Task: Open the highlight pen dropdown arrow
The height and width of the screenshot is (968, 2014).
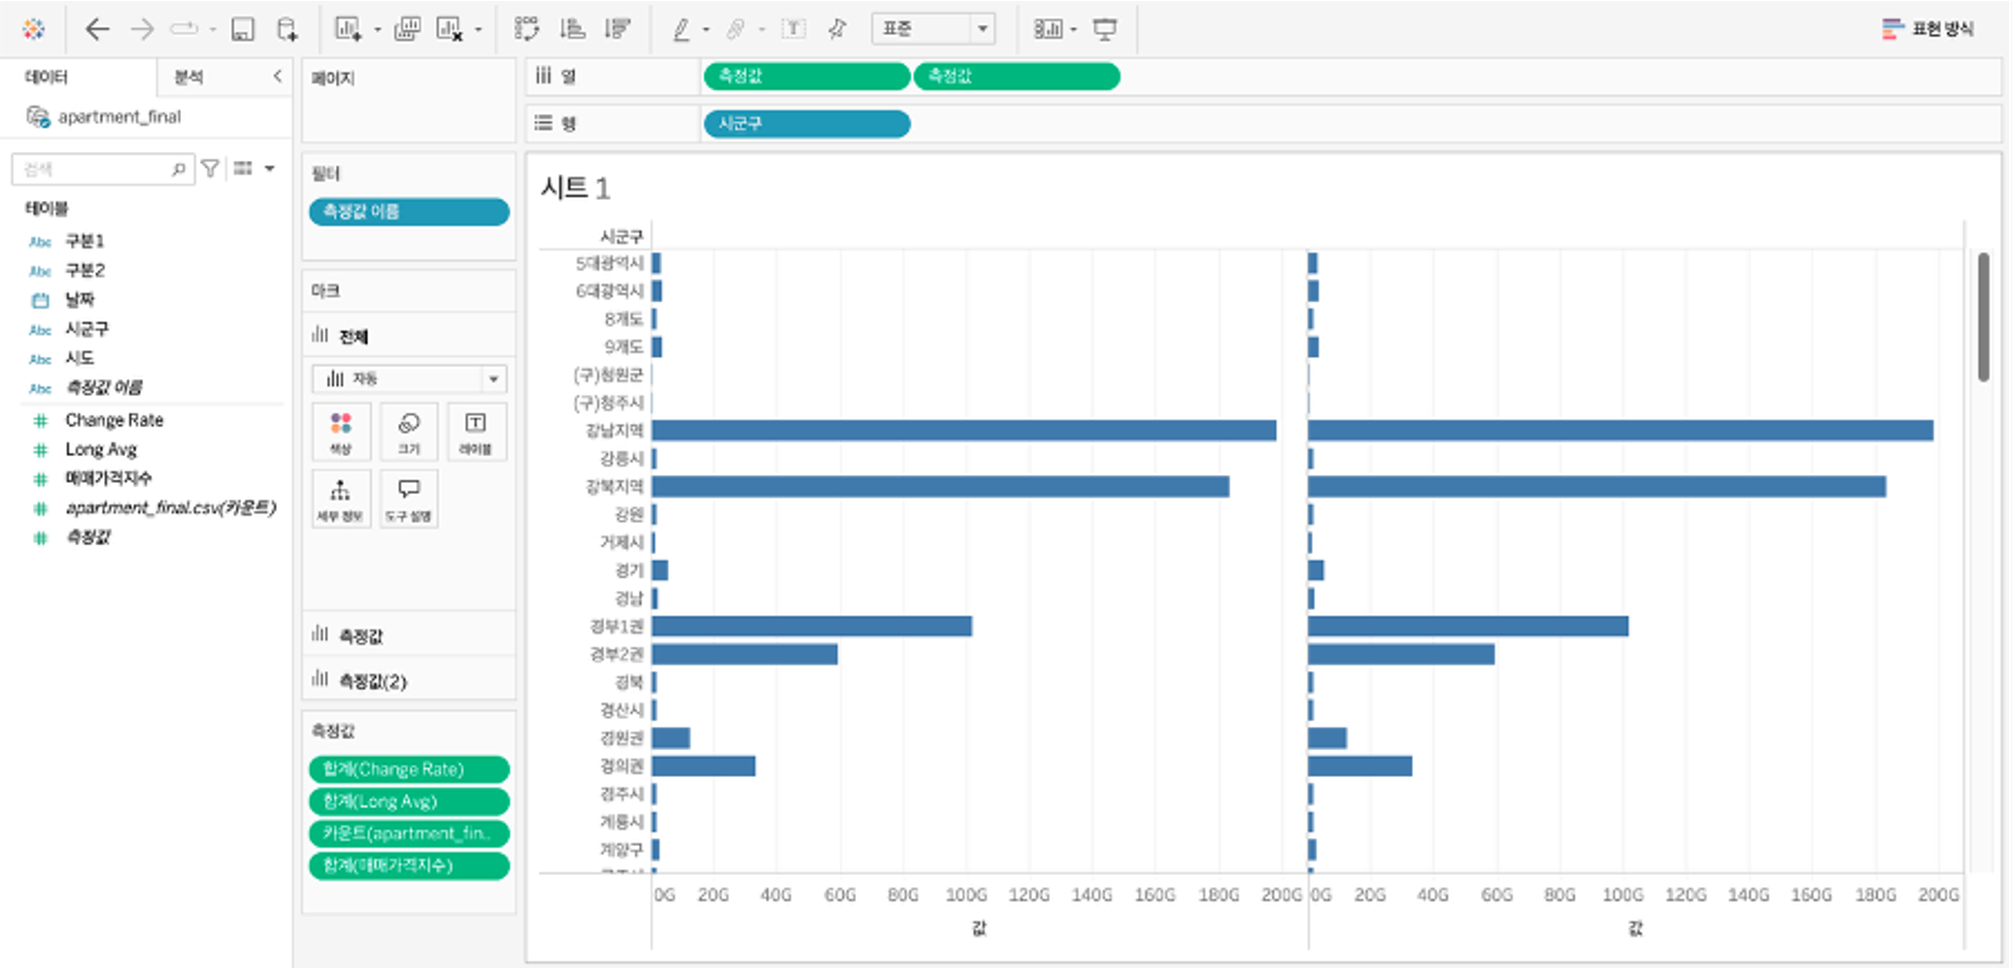Action: coord(706,30)
